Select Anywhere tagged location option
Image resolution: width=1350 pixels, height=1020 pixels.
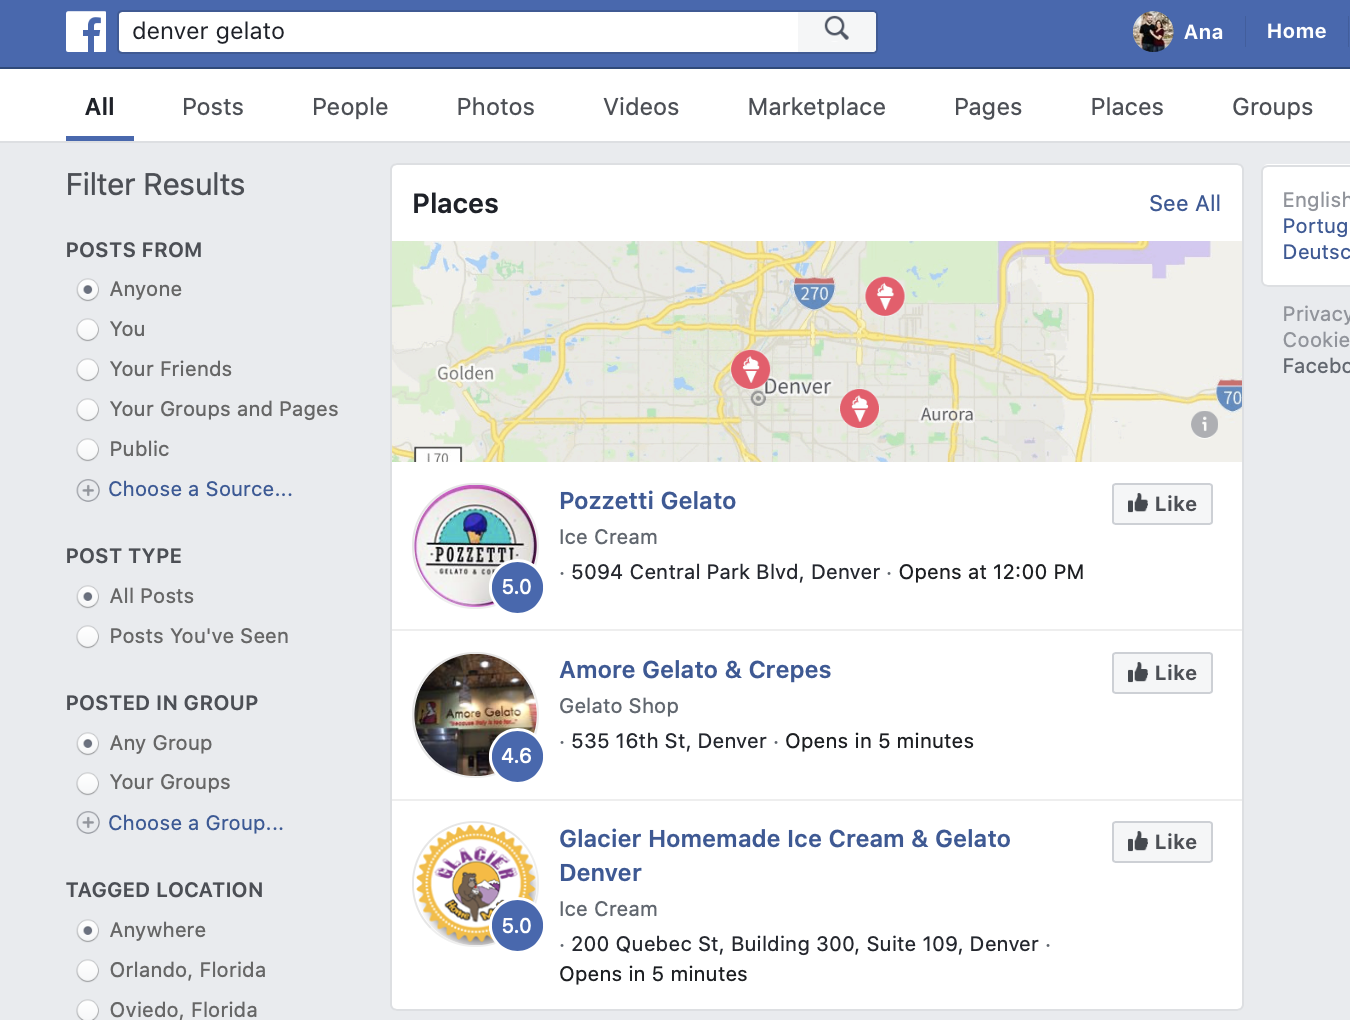[88, 931]
